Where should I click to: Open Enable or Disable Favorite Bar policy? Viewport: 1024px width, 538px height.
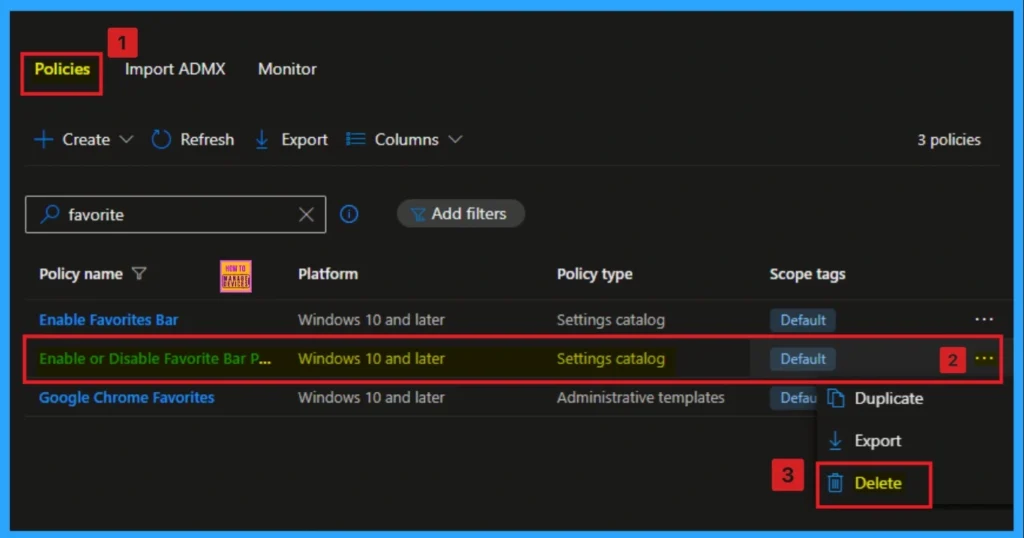(155, 358)
